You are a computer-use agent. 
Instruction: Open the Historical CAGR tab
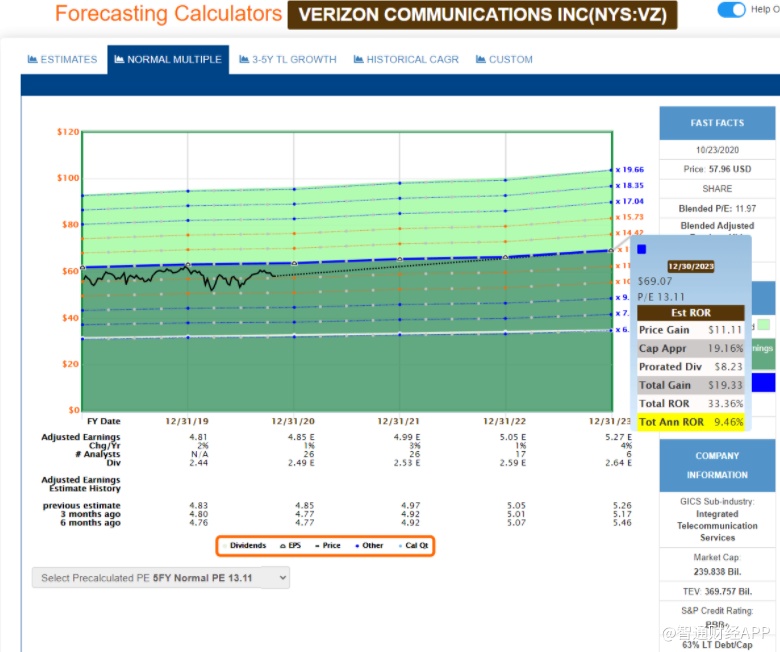(406, 60)
